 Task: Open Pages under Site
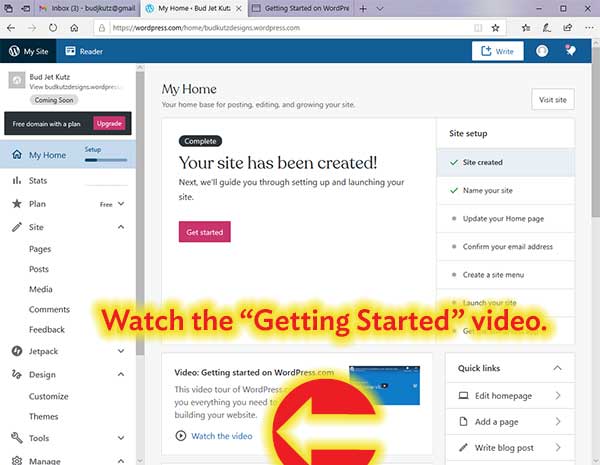coord(40,249)
